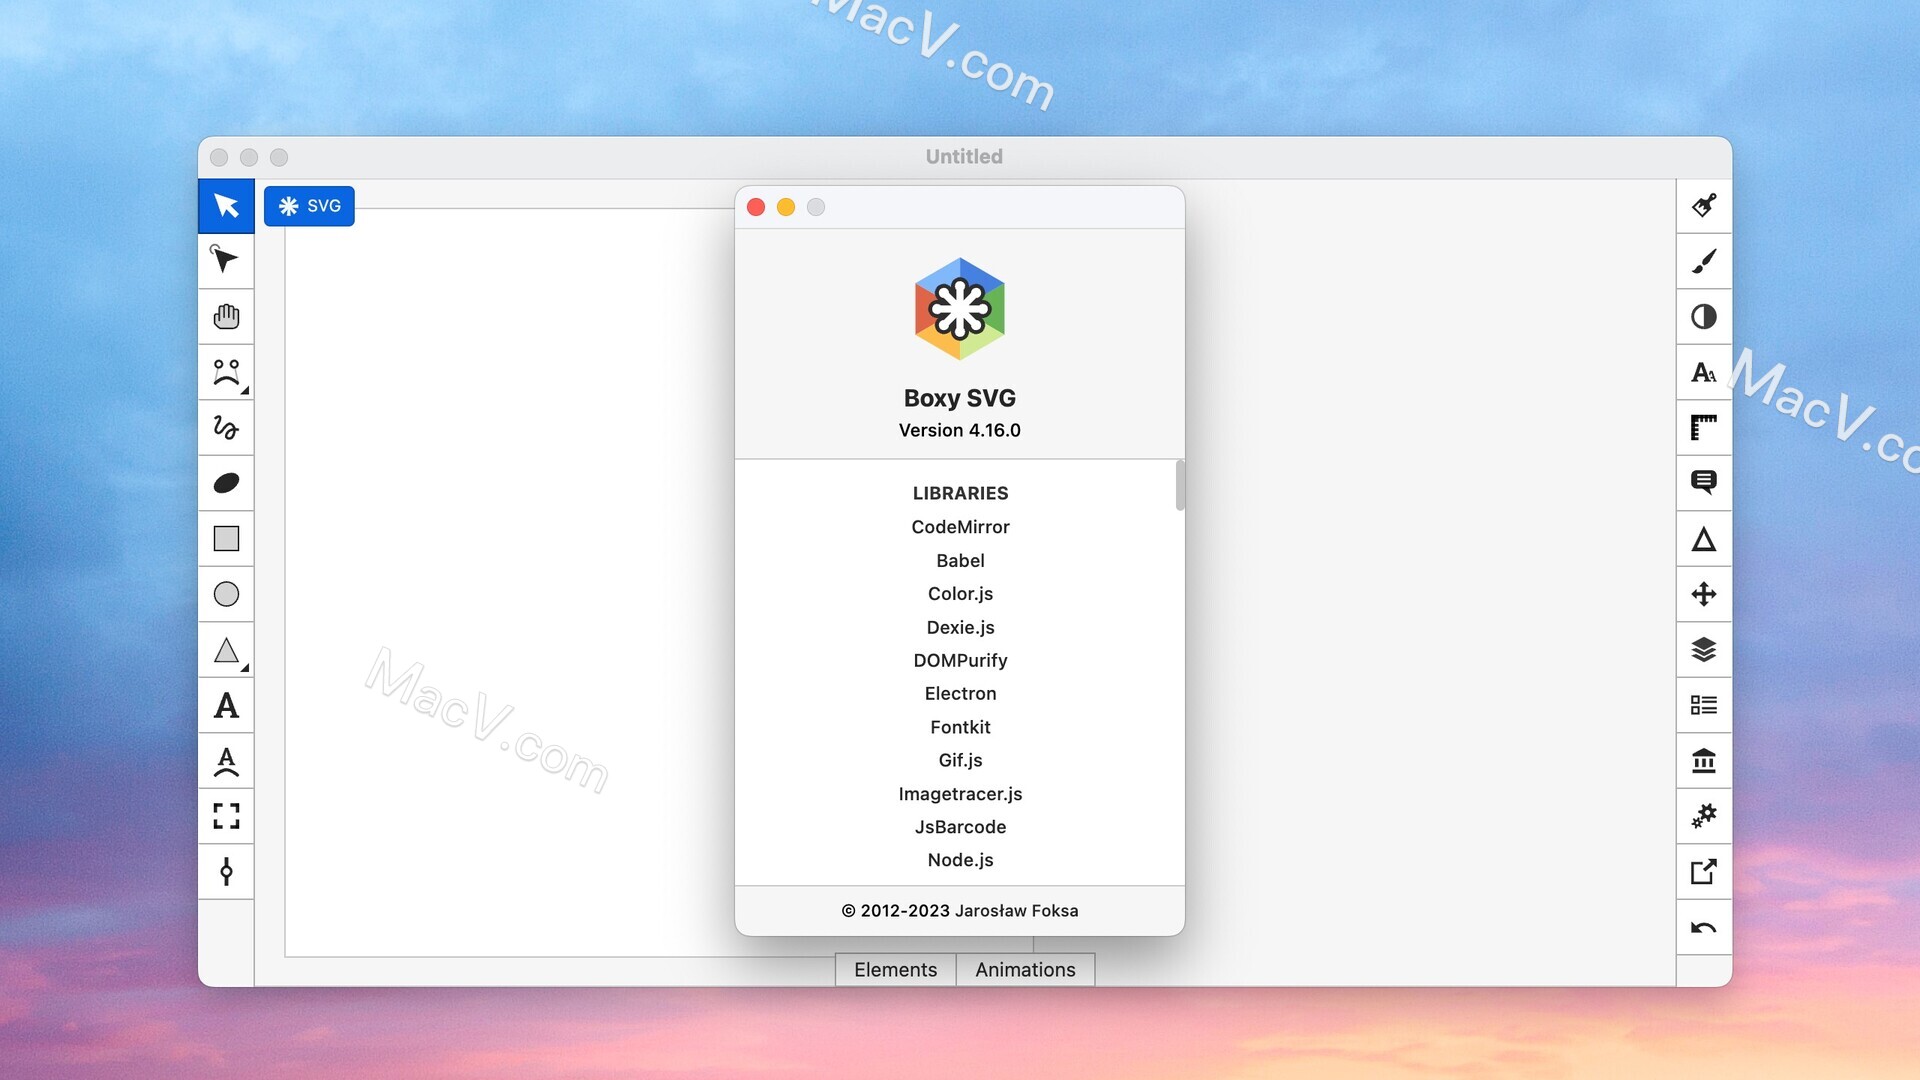
Task: Open the Generators gears panel
Action: coord(1704,816)
